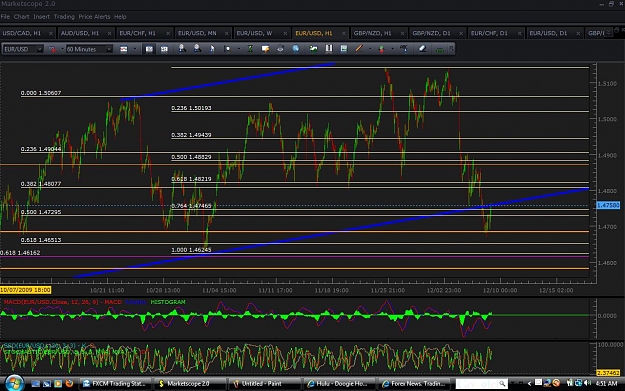
Task: Click the 0.618 1.46162 Fibonacci label
Action: (20, 253)
